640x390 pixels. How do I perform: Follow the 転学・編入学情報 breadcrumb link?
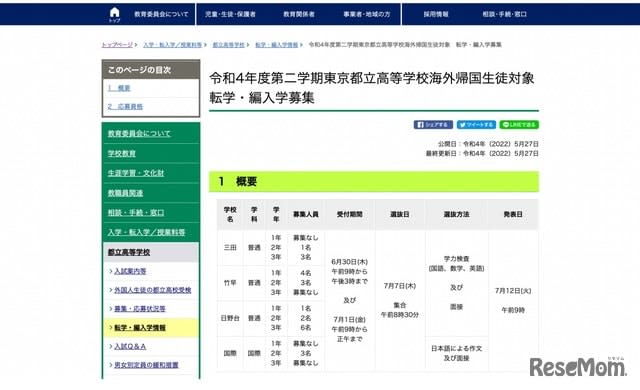point(276,45)
